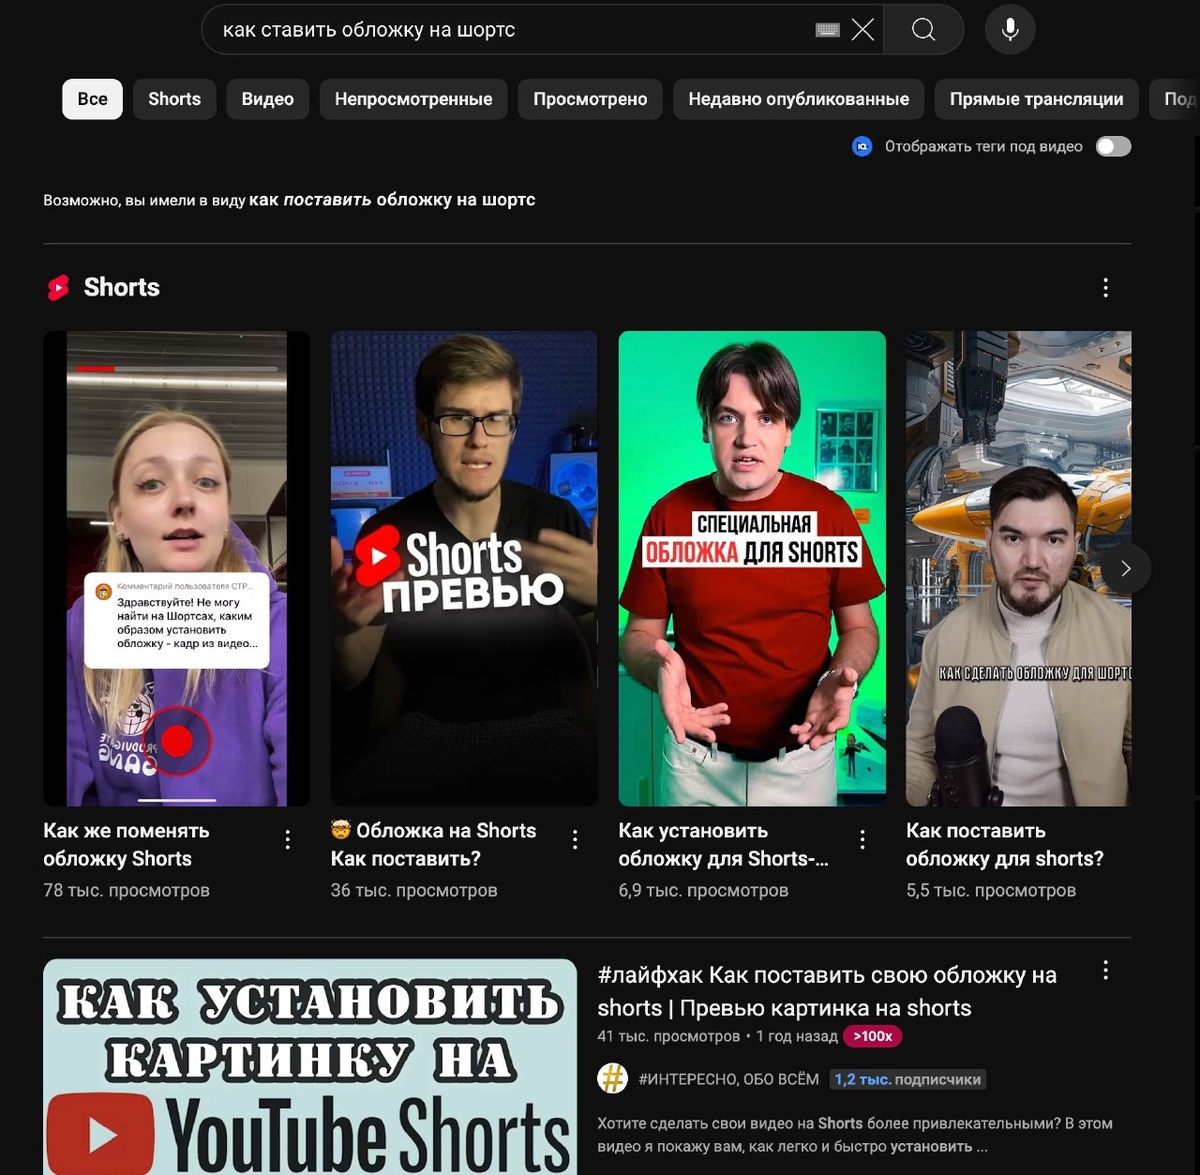Open the '#ИНТЕРЕСНО, ОБО ВСЁМ' channel avatar

[x=612, y=1079]
